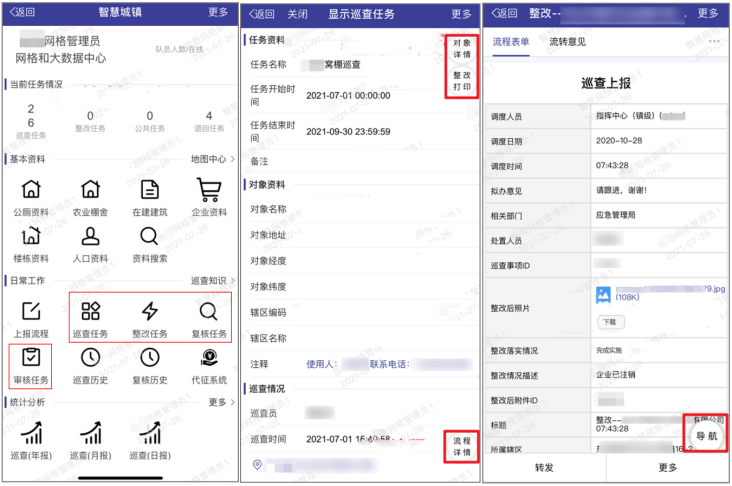Viewport: 732px width, 486px height.
Task: Select 整改情况描述 value 企业已注销
Action: [615, 374]
